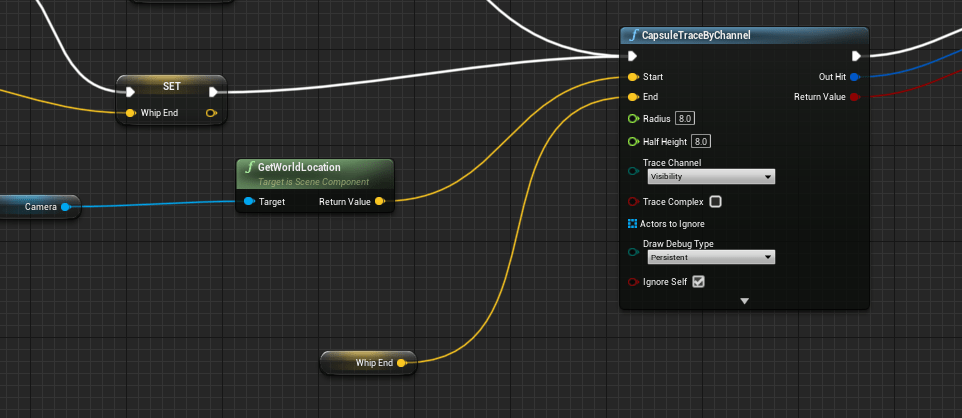
Task: Uncheck the Ignore Self checkbox
Action: (699, 282)
